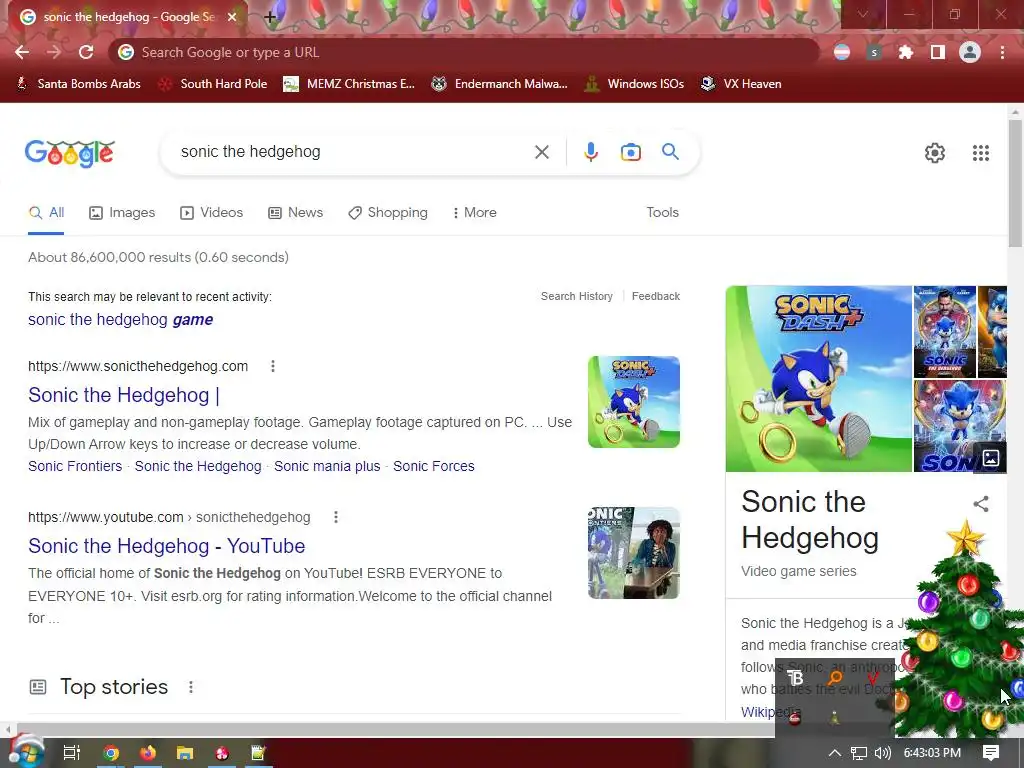Start voice search with the microphone
Viewport: 1024px width, 768px height.
point(590,152)
